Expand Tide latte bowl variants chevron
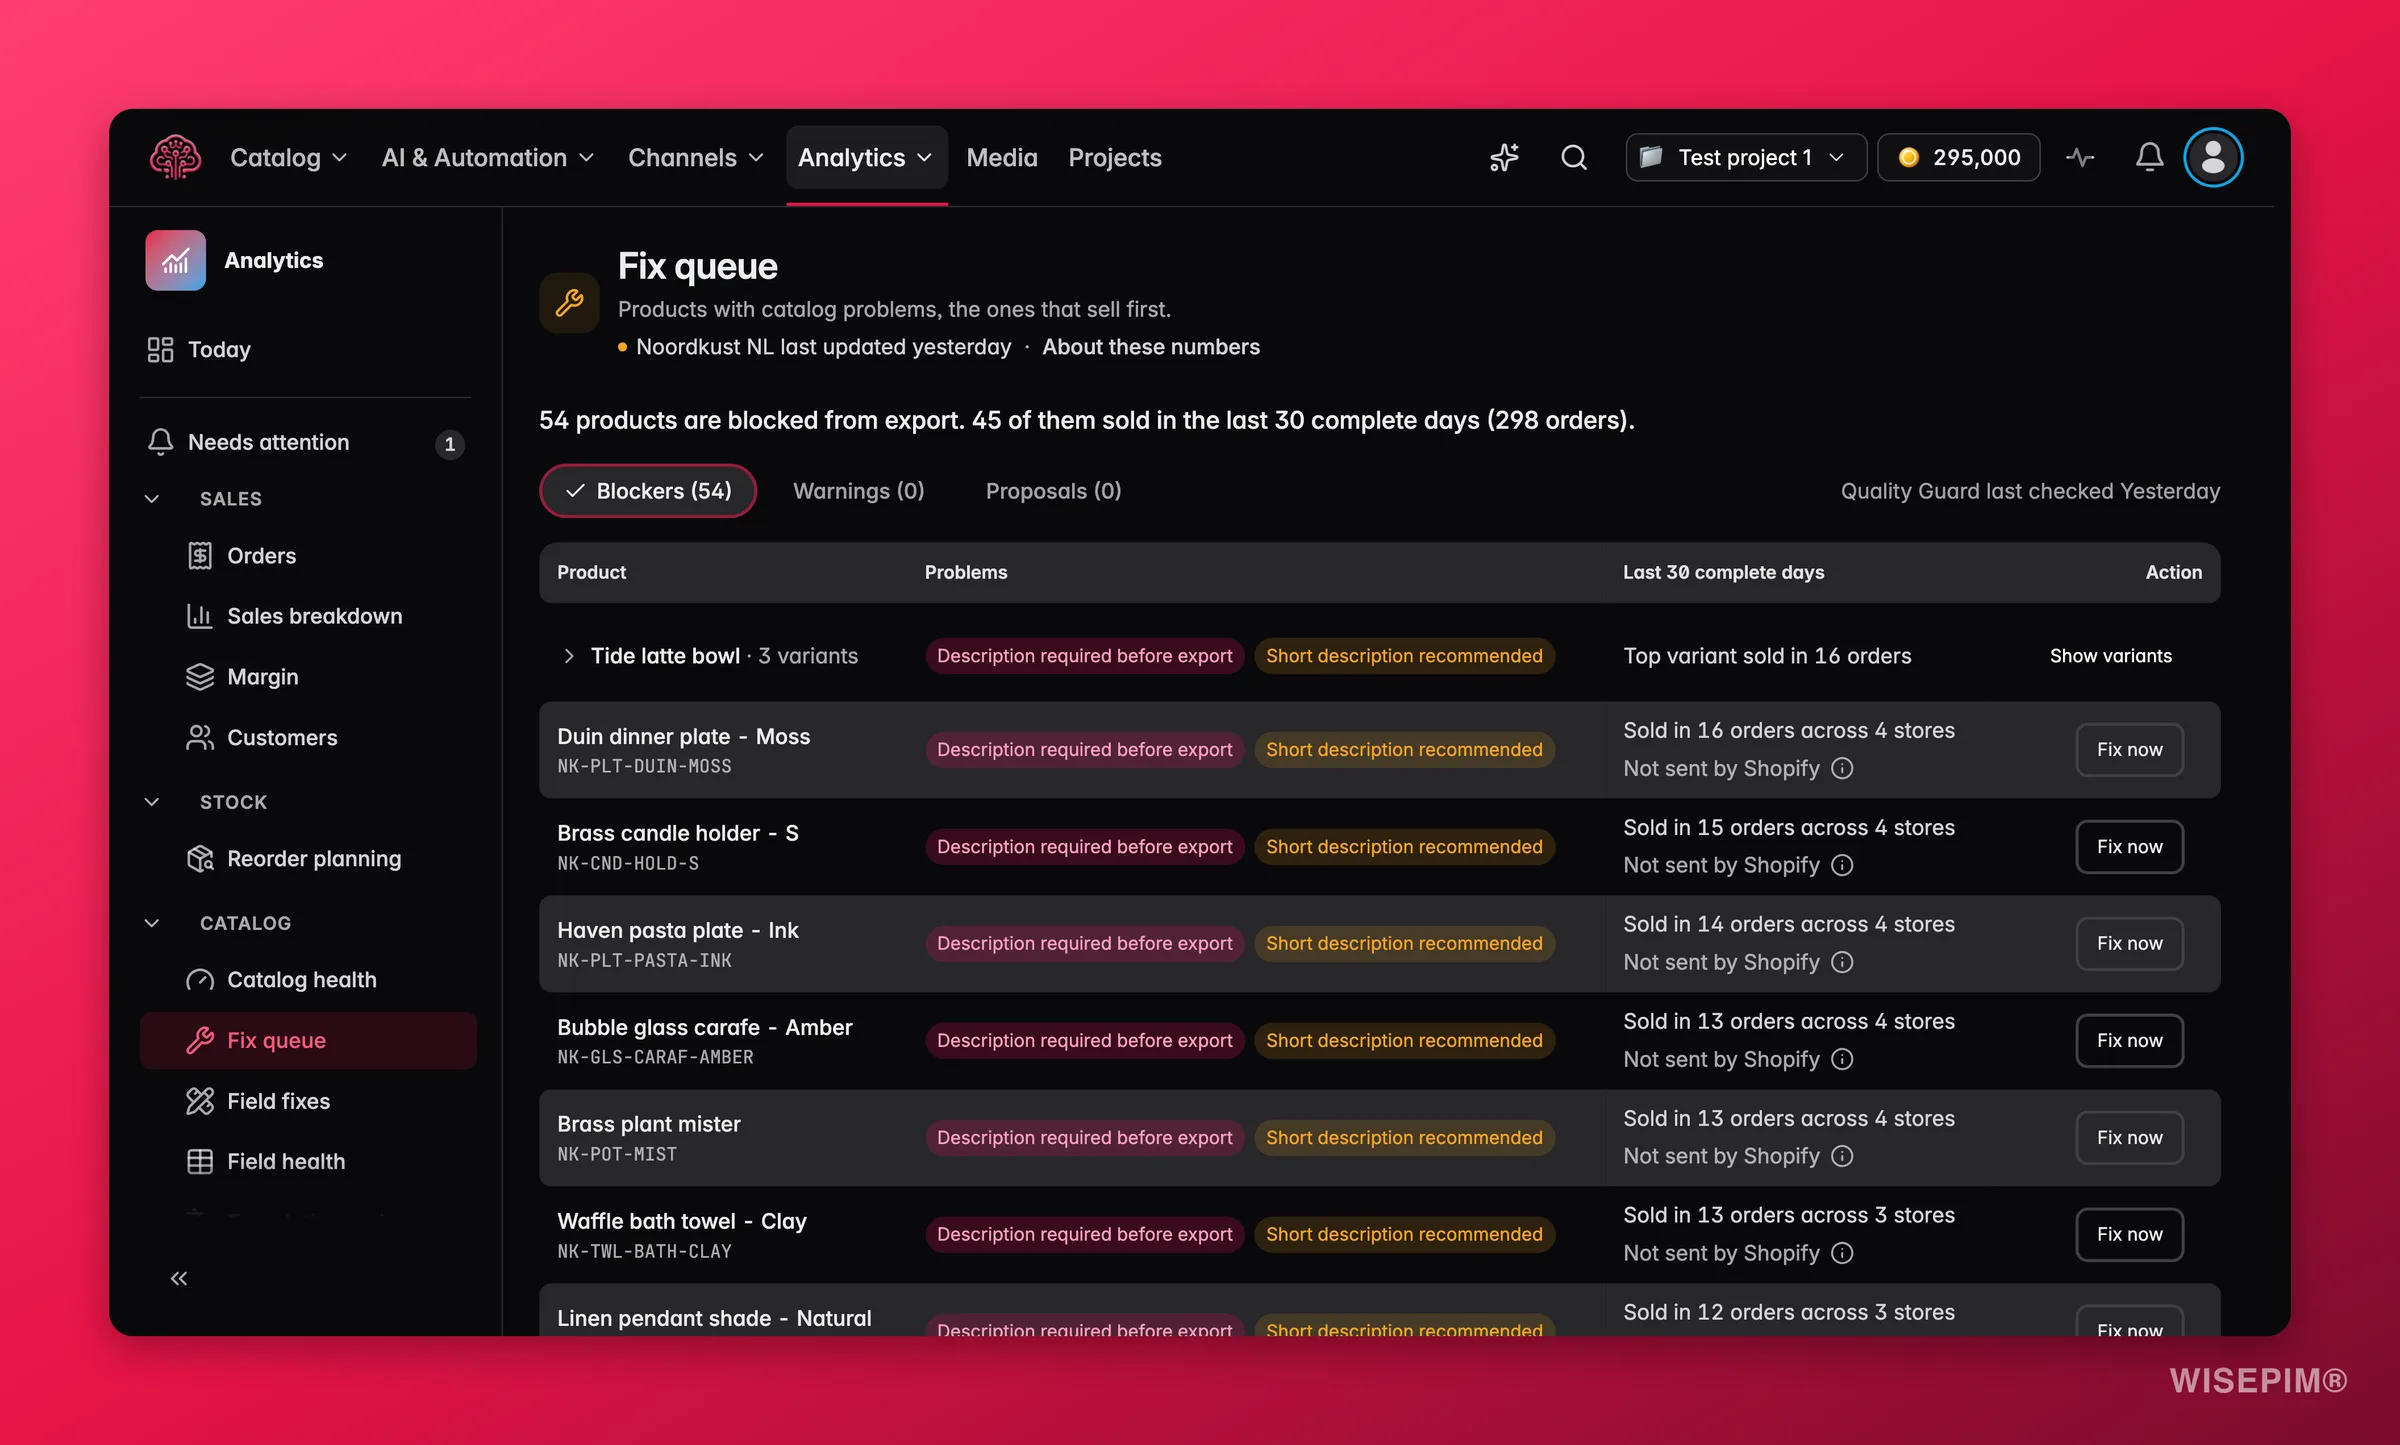2400x1445 pixels. click(x=569, y=656)
